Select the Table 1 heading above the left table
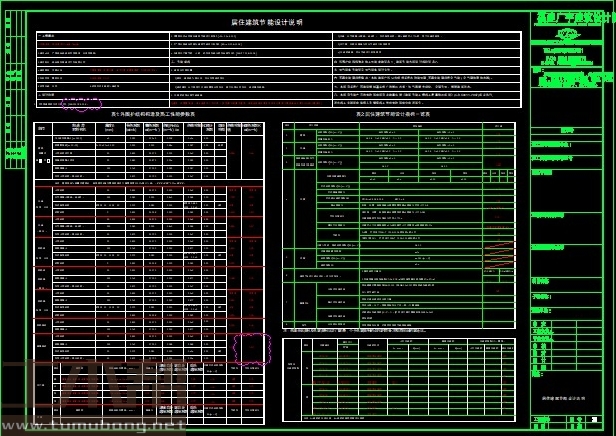The width and height of the screenshot is (616, 436). 152,114
